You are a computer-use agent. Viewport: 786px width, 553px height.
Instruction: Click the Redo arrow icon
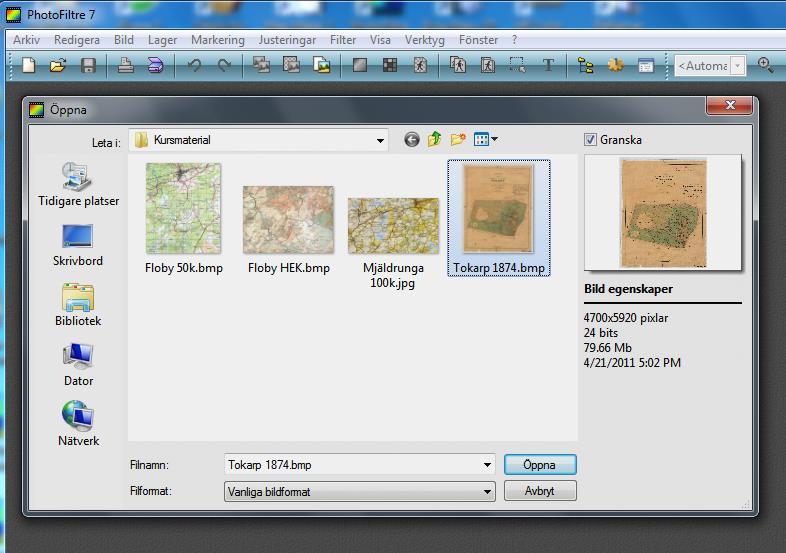coord(224,65)
